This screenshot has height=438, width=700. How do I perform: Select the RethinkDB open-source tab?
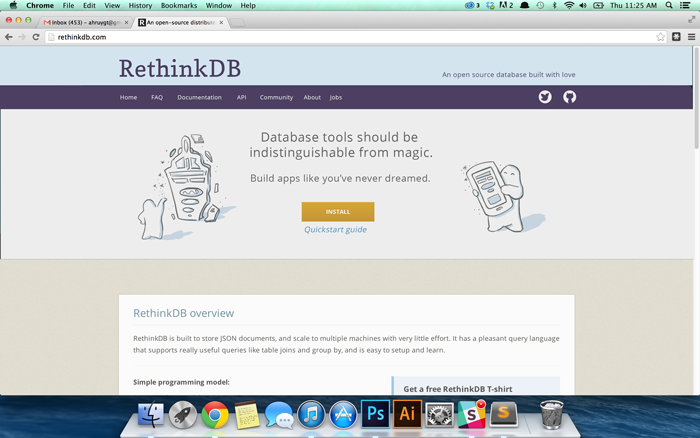[179, 22]
